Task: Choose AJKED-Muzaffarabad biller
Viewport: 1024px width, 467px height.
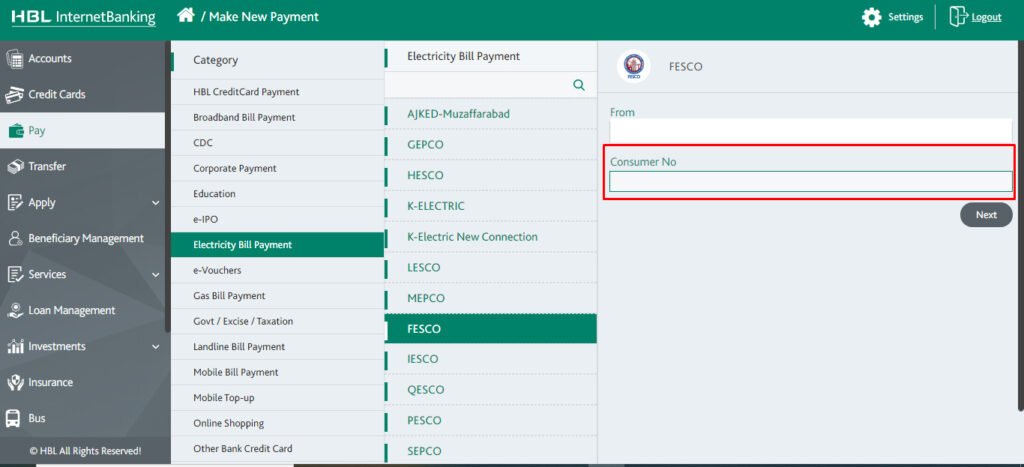Action: point(490,114)
